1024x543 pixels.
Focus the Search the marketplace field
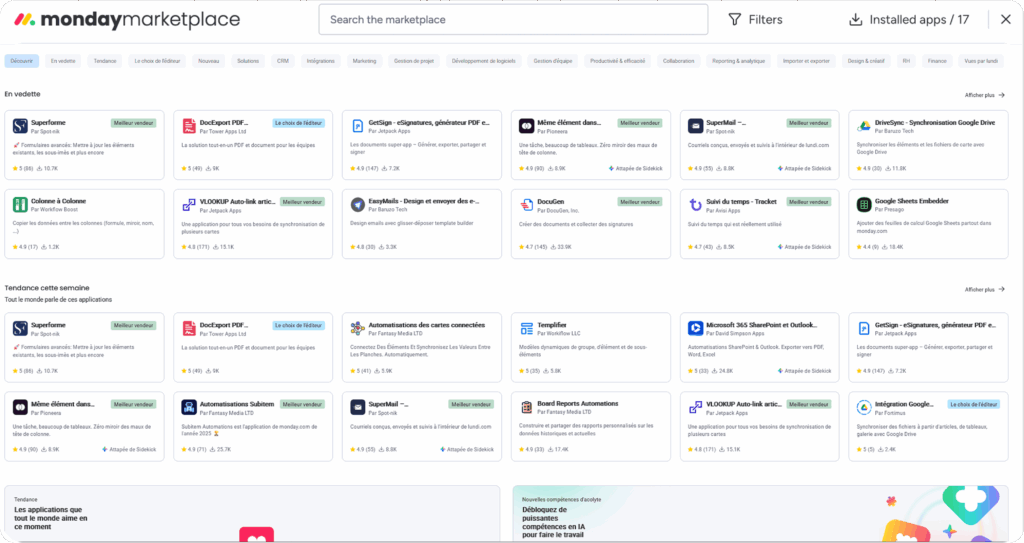tap(513, 20)
